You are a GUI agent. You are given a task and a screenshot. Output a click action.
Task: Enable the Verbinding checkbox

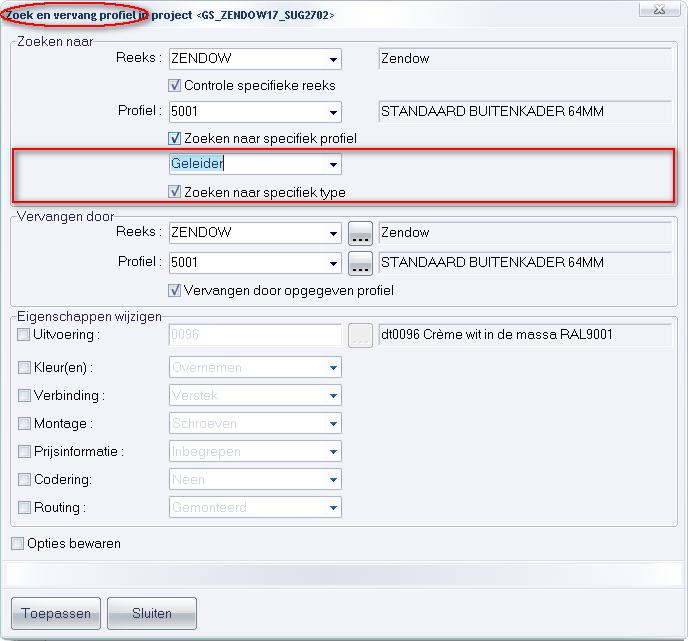tap(24, 395)
